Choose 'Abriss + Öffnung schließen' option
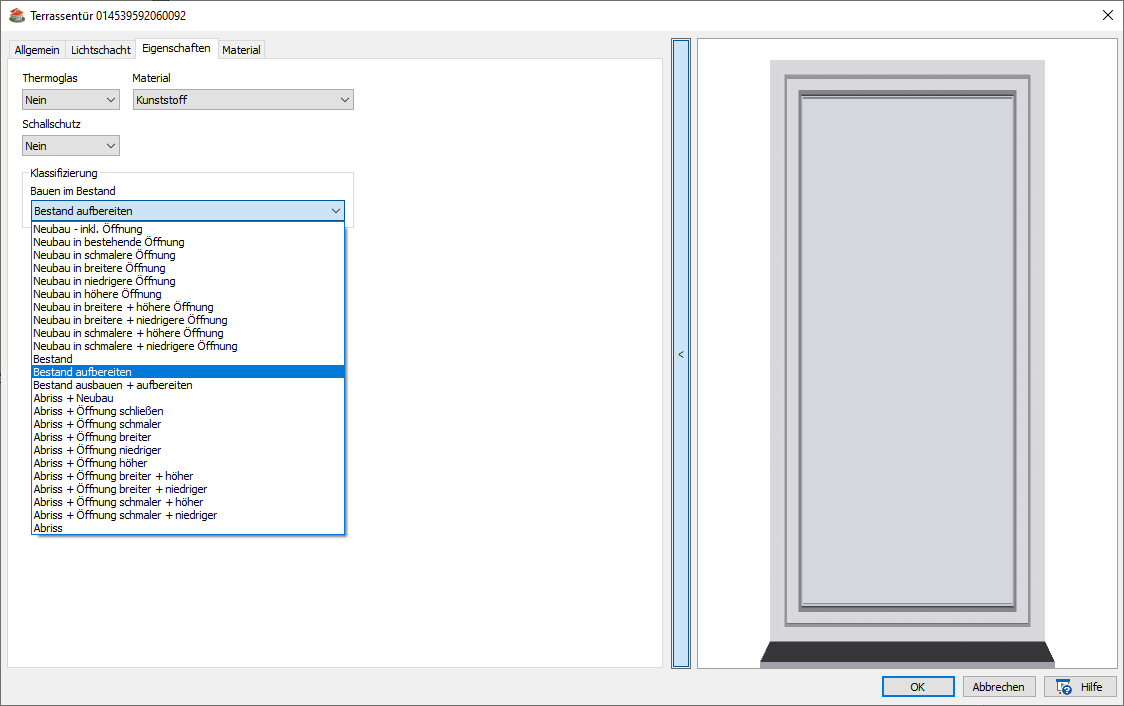1124x706 pixels. [x=98, y=411]
